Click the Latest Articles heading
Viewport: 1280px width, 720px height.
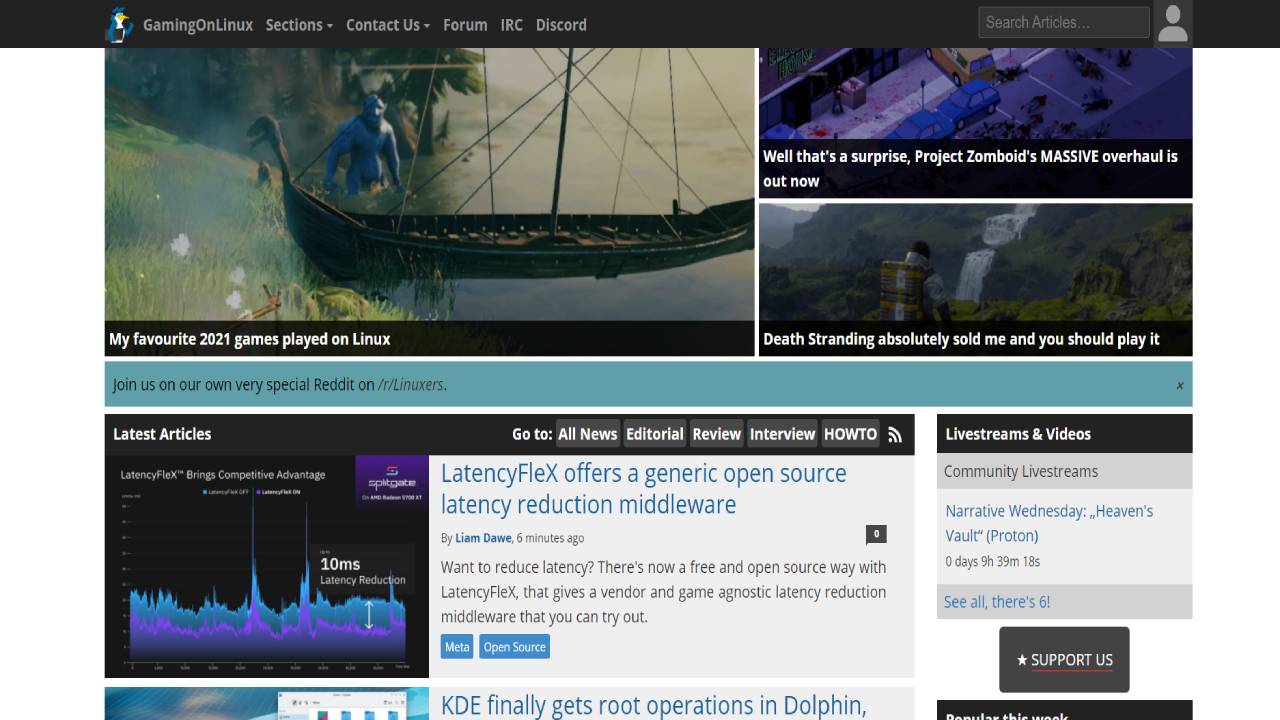(162, 434)
